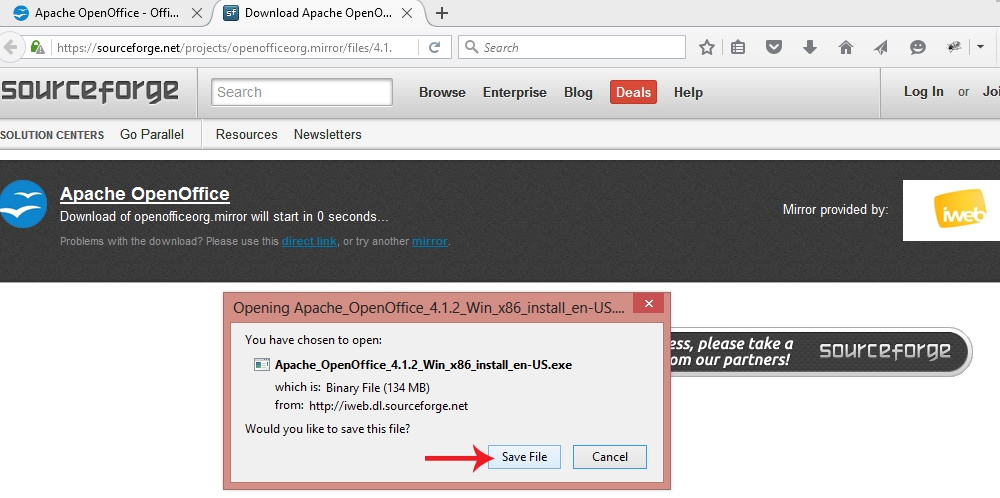The height and width of the screenshot is (498, 1000).
Task: Click the add-on icon near toolbar end
Action: pos(954,47)
